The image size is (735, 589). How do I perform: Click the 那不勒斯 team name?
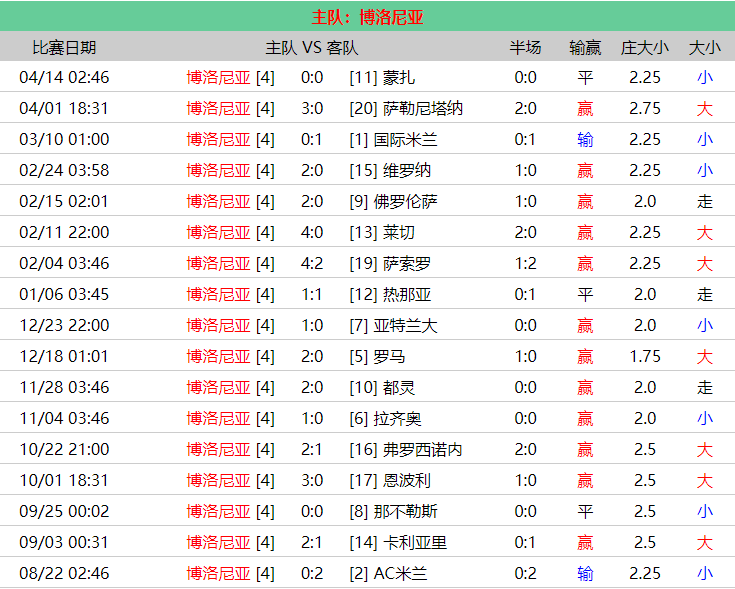(406, 511)
